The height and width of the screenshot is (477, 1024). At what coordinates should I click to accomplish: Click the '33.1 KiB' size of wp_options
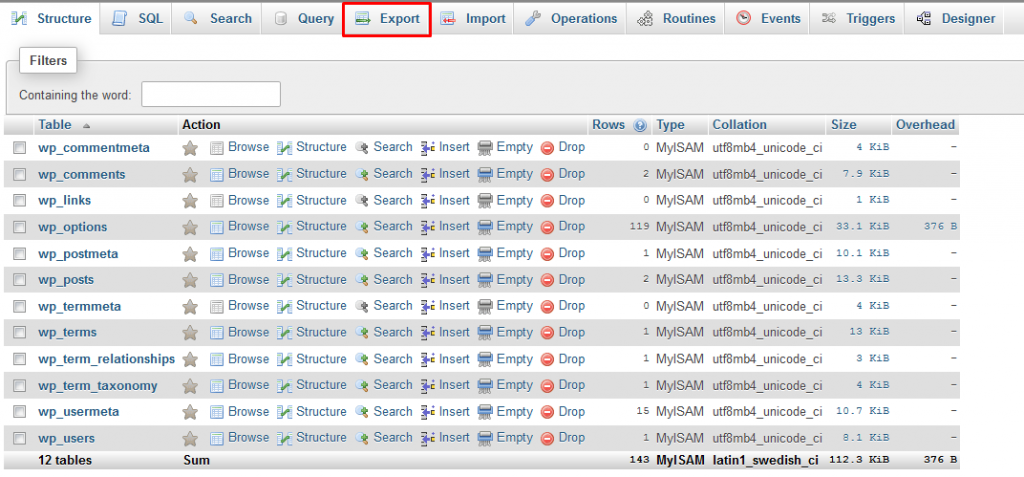(x=862, y=227)
